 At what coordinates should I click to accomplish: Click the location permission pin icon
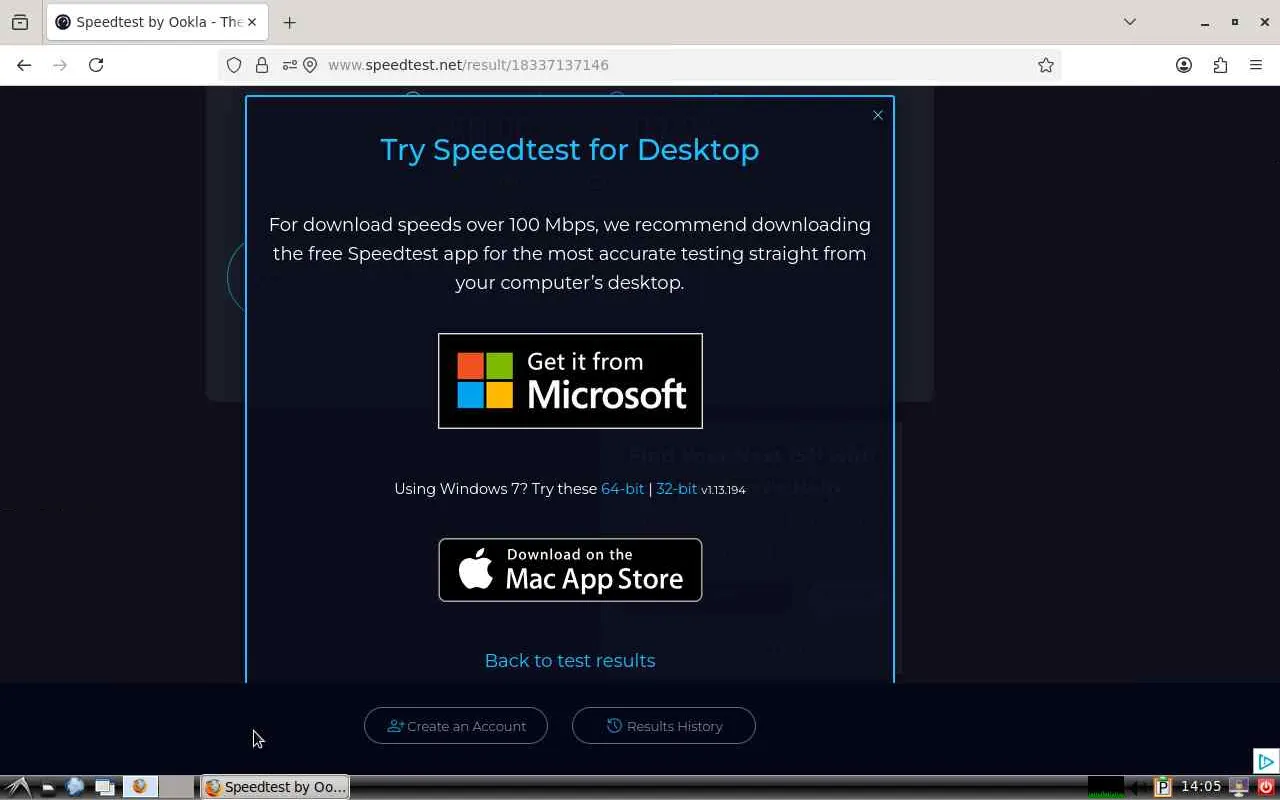[310, 65]
